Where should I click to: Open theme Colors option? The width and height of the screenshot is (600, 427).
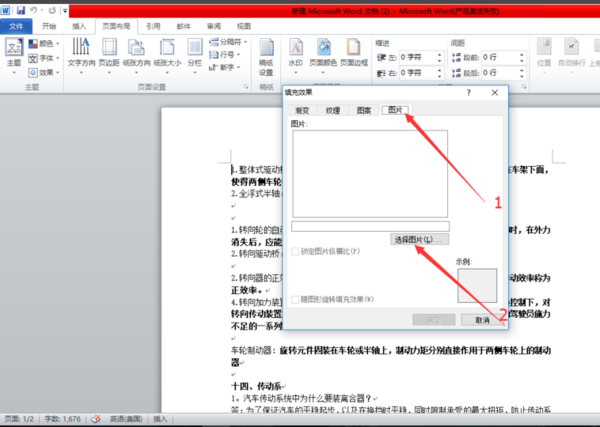click(x=44, y=44)
